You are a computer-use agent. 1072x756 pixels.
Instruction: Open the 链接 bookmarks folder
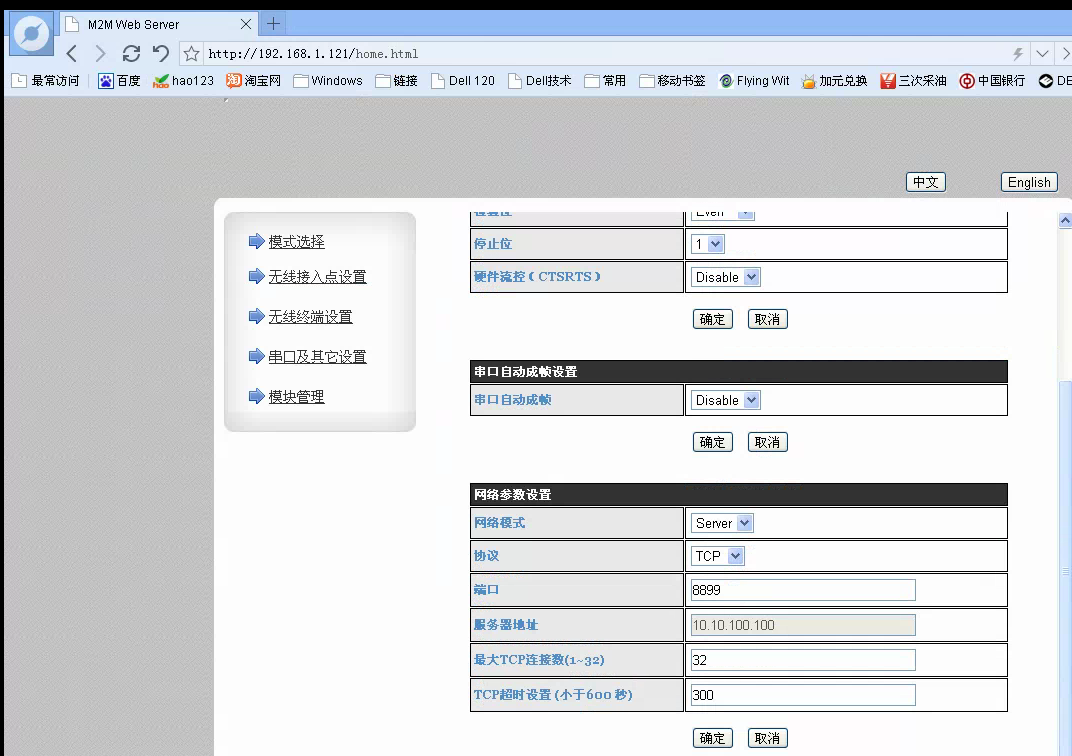pos(397,81)
